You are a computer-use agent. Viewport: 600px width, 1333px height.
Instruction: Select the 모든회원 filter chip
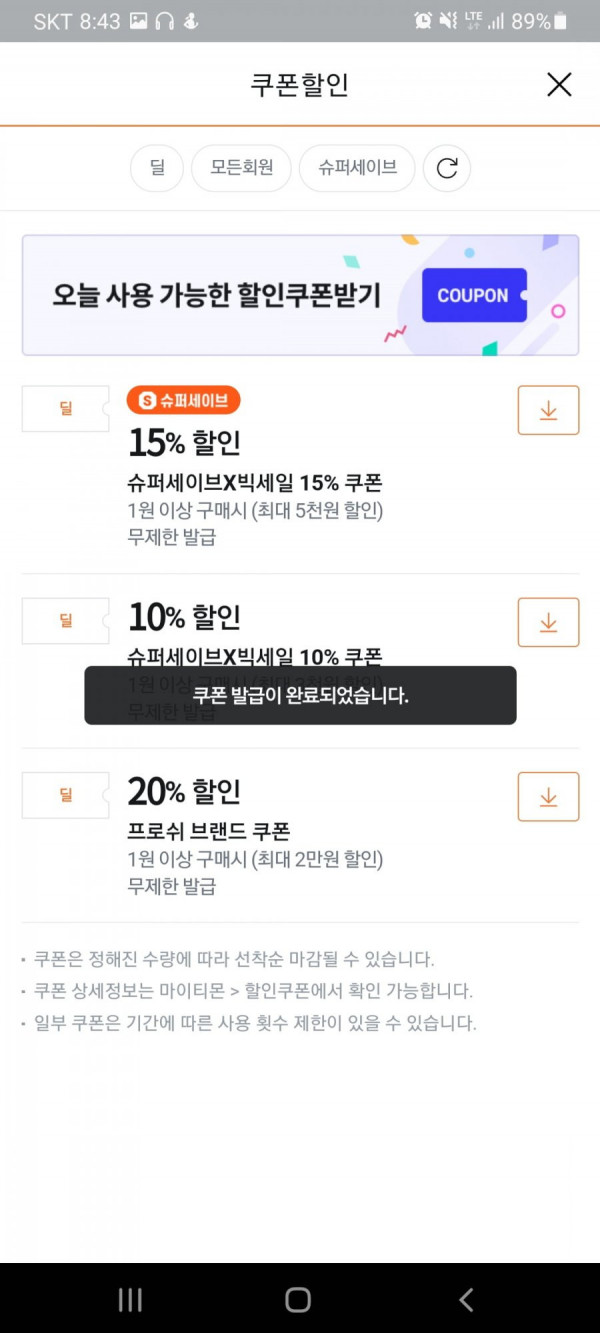[x=241, y=168]
